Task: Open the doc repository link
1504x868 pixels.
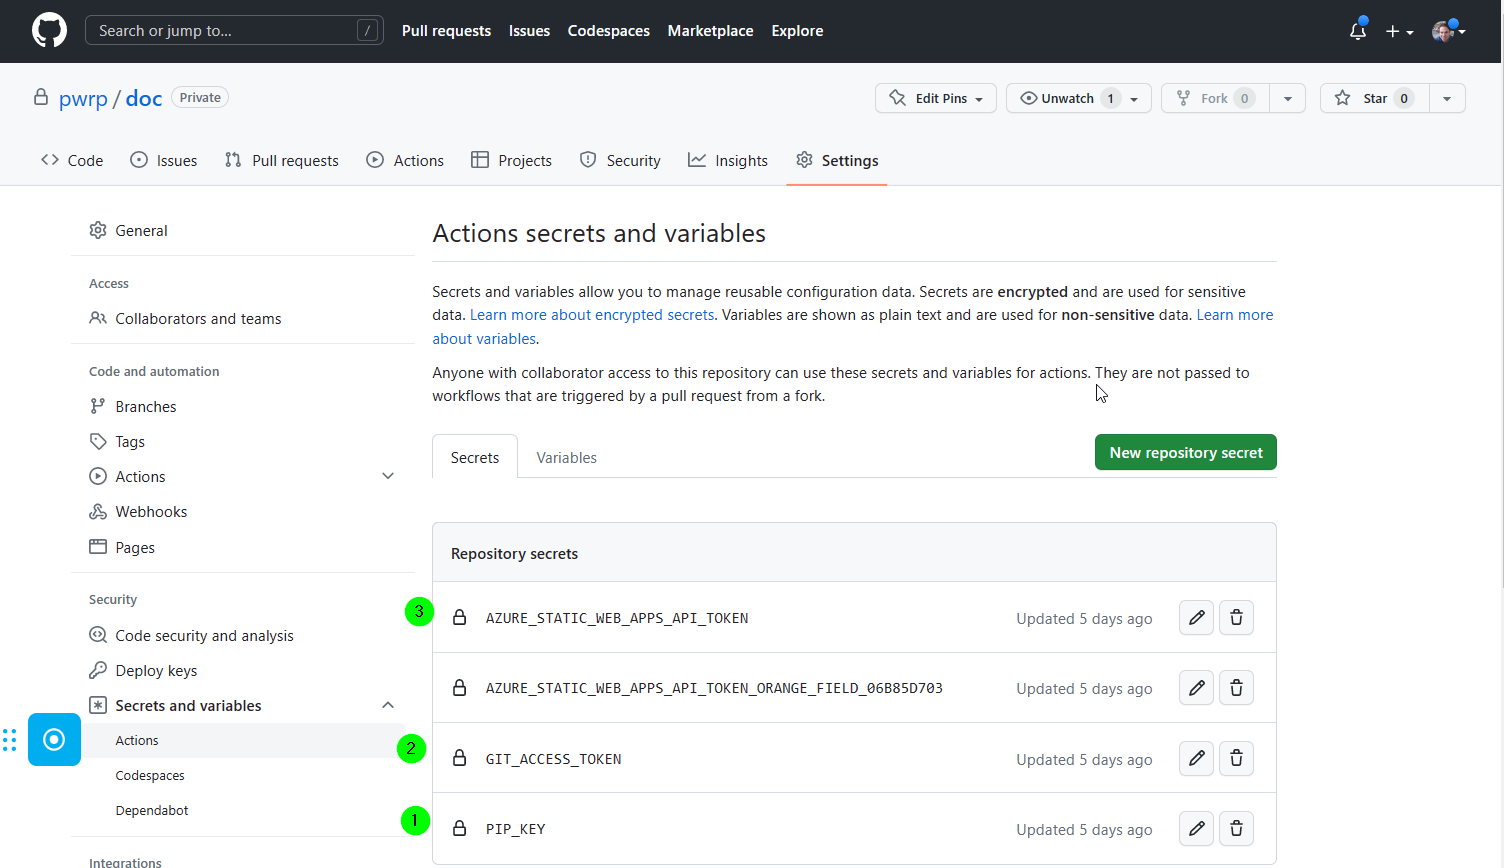Action: tap(144, 98)
